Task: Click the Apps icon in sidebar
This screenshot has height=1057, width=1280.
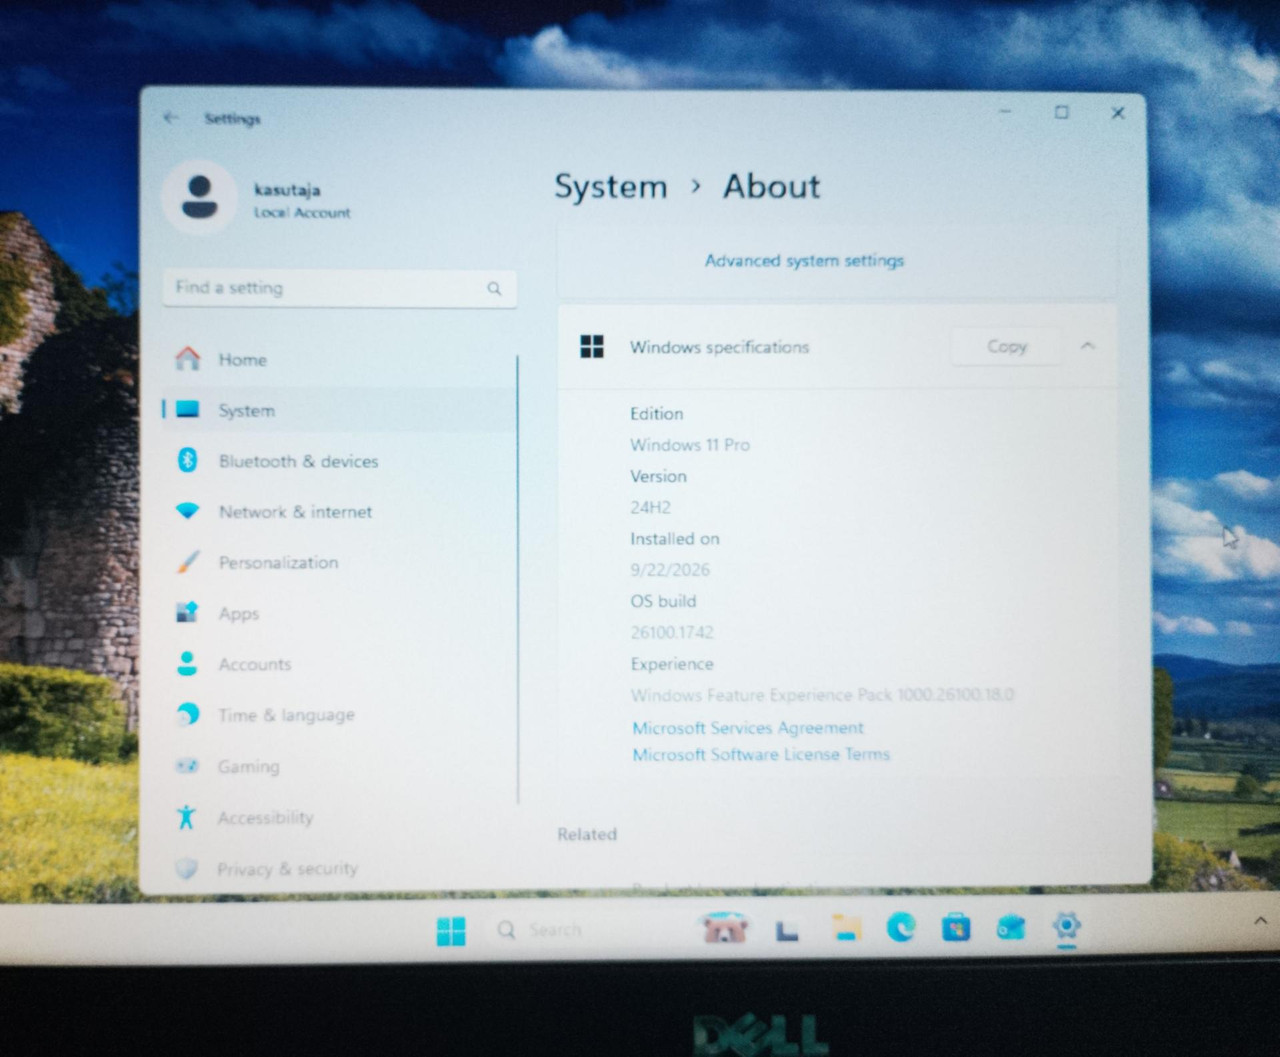Action: pos(187,613)
